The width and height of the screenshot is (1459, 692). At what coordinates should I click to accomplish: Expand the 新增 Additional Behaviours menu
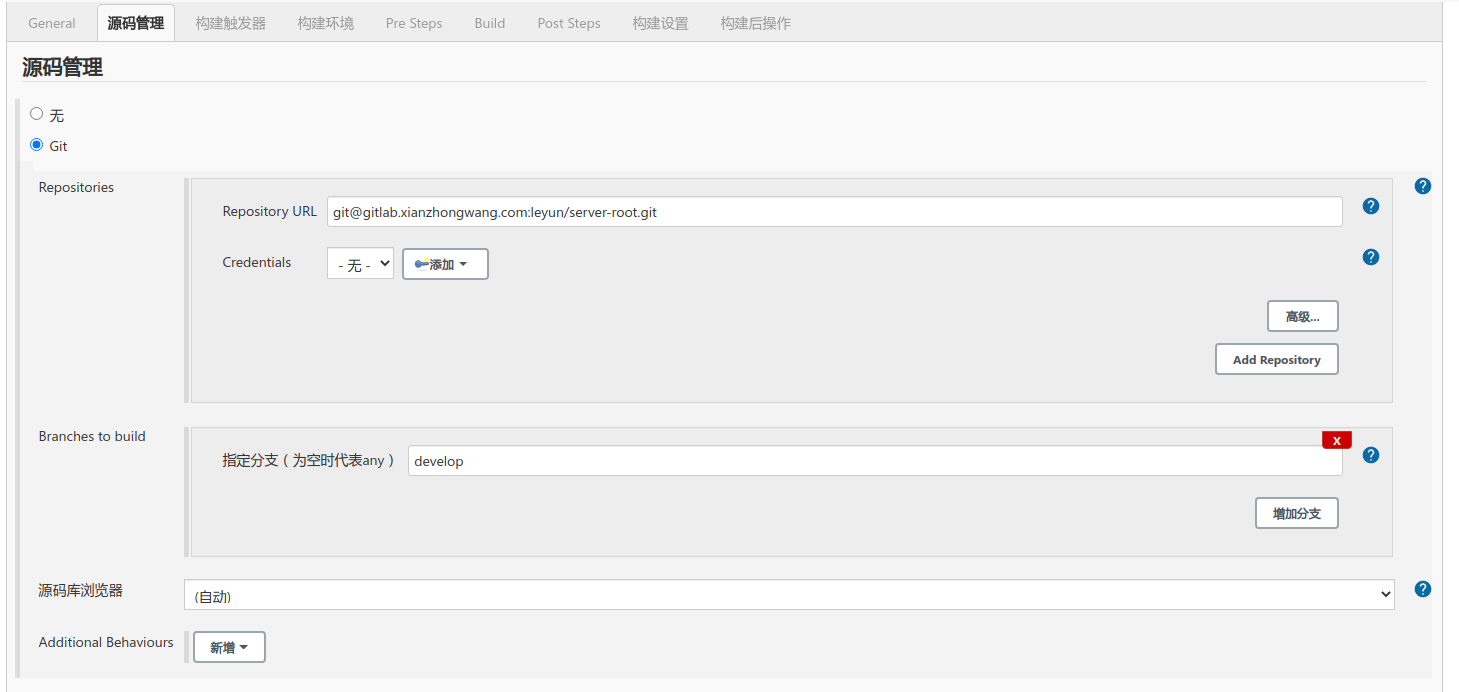click(229, 647)
